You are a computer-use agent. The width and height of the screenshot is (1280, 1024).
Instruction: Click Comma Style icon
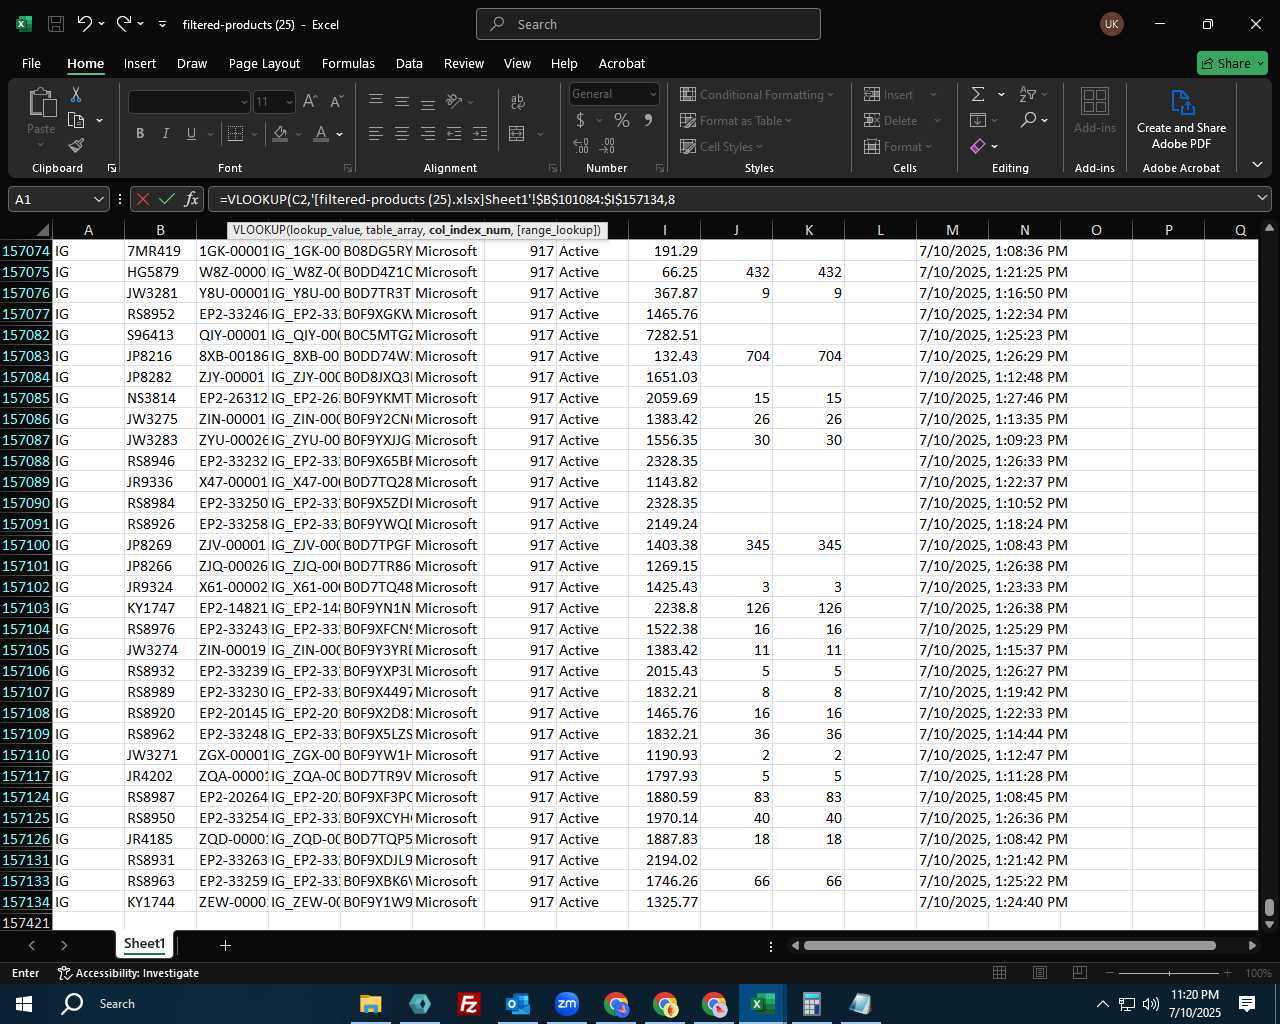tap(648, 120)
